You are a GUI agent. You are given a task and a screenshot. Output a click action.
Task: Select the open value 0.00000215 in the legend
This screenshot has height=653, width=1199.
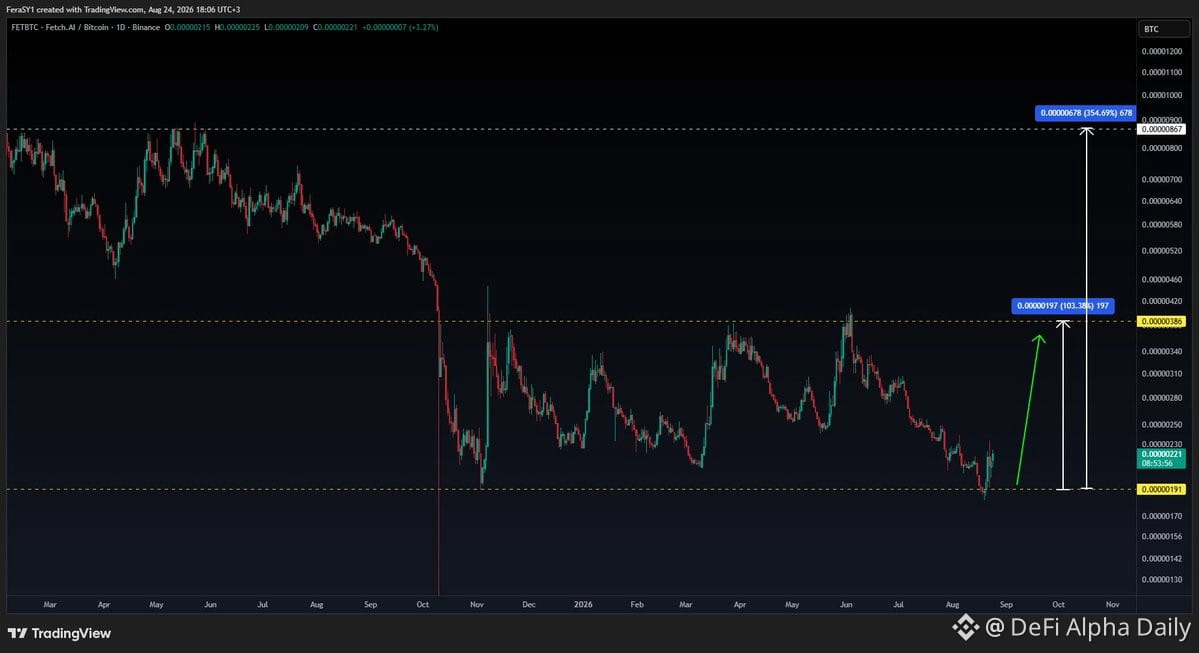point(187,28)
